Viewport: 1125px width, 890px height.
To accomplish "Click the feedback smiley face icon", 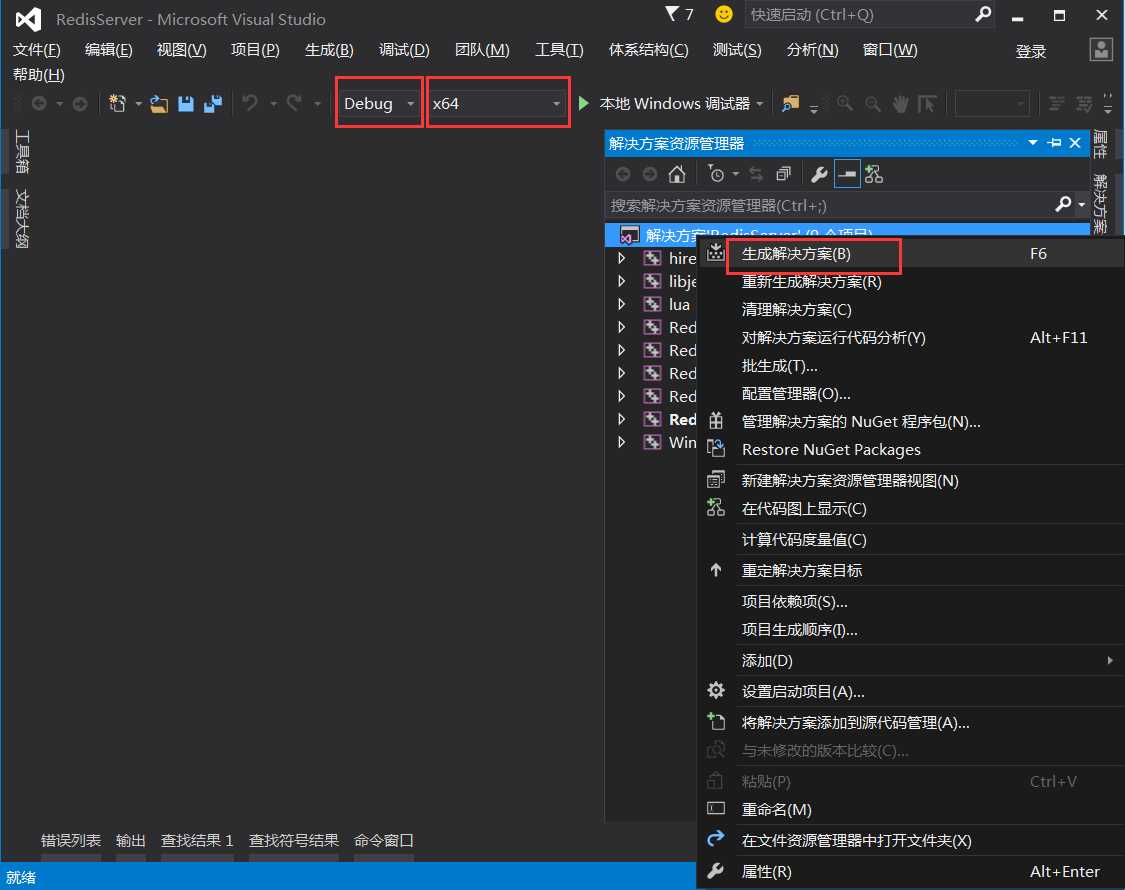I will (x=724, y=14).
